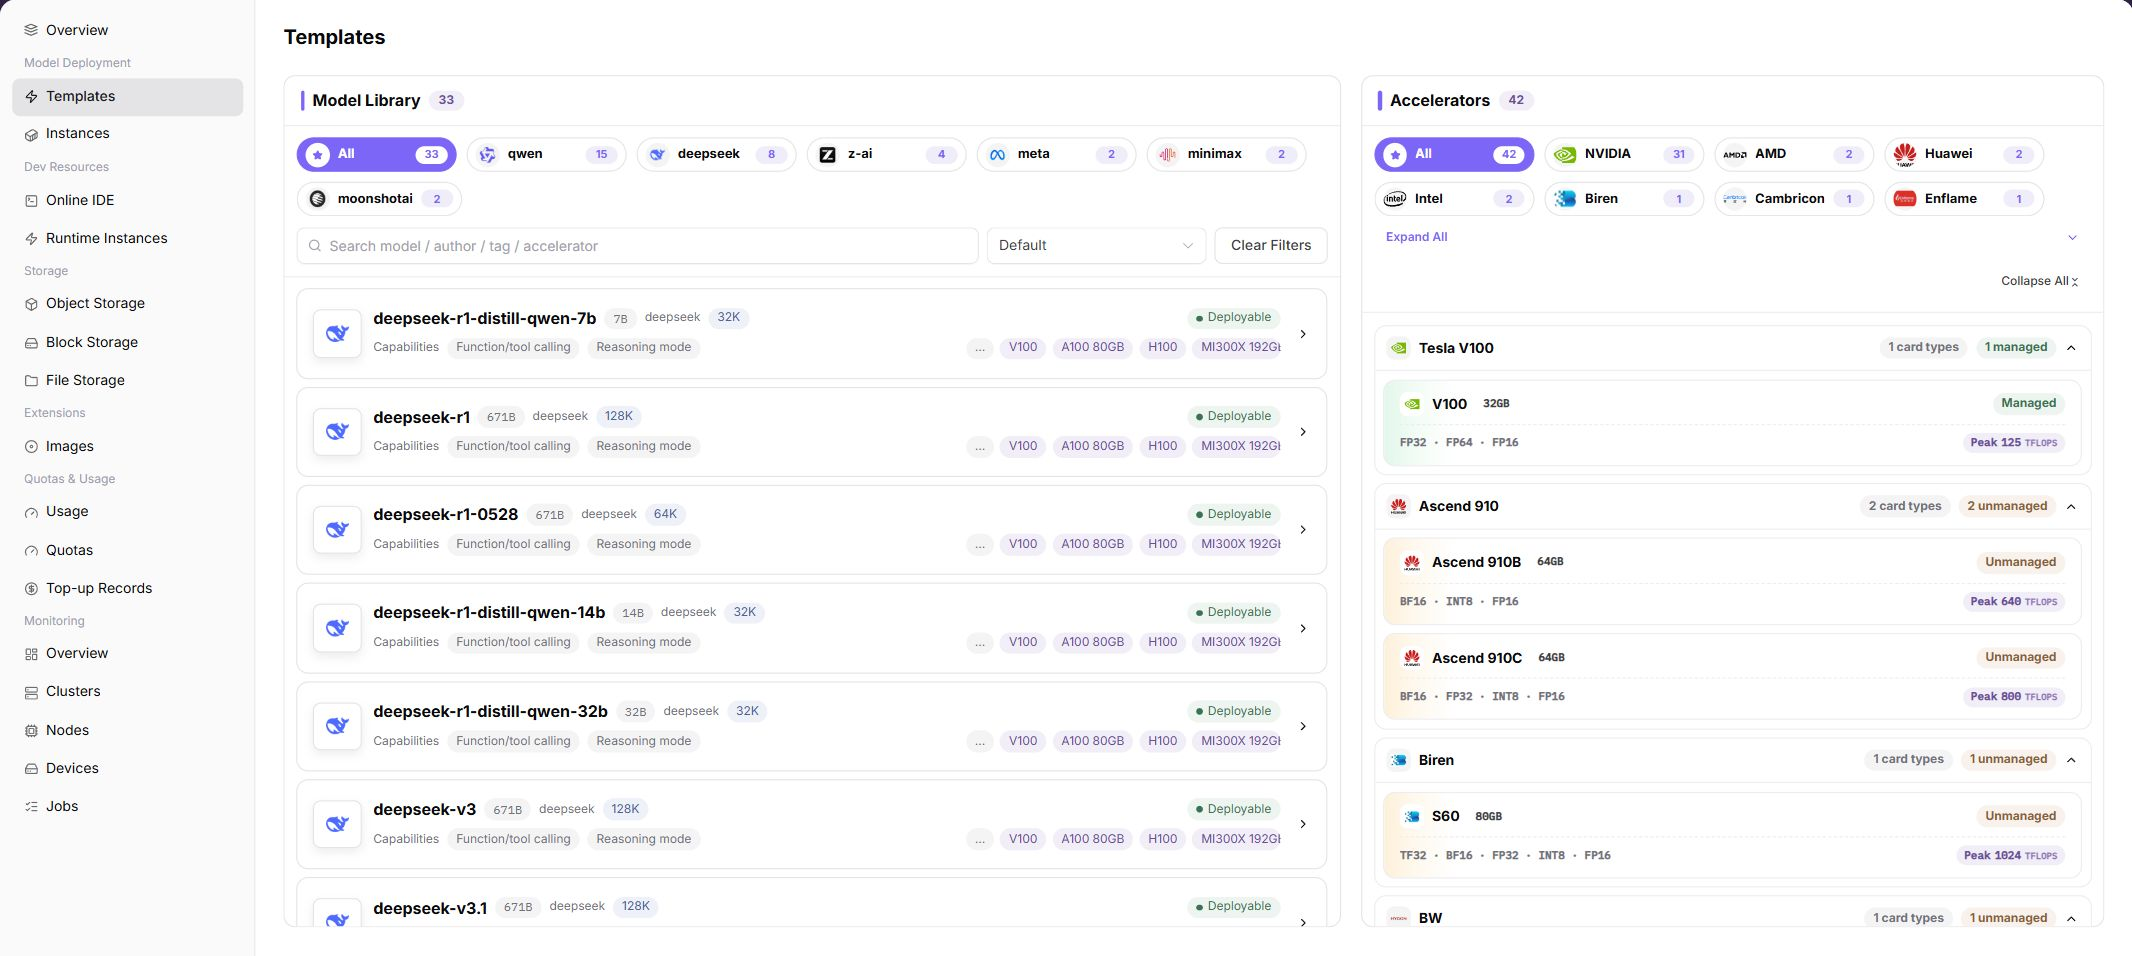Click Collapse All in accelerators
The height and width of the screenshot is (956, 2132).
2039,282
